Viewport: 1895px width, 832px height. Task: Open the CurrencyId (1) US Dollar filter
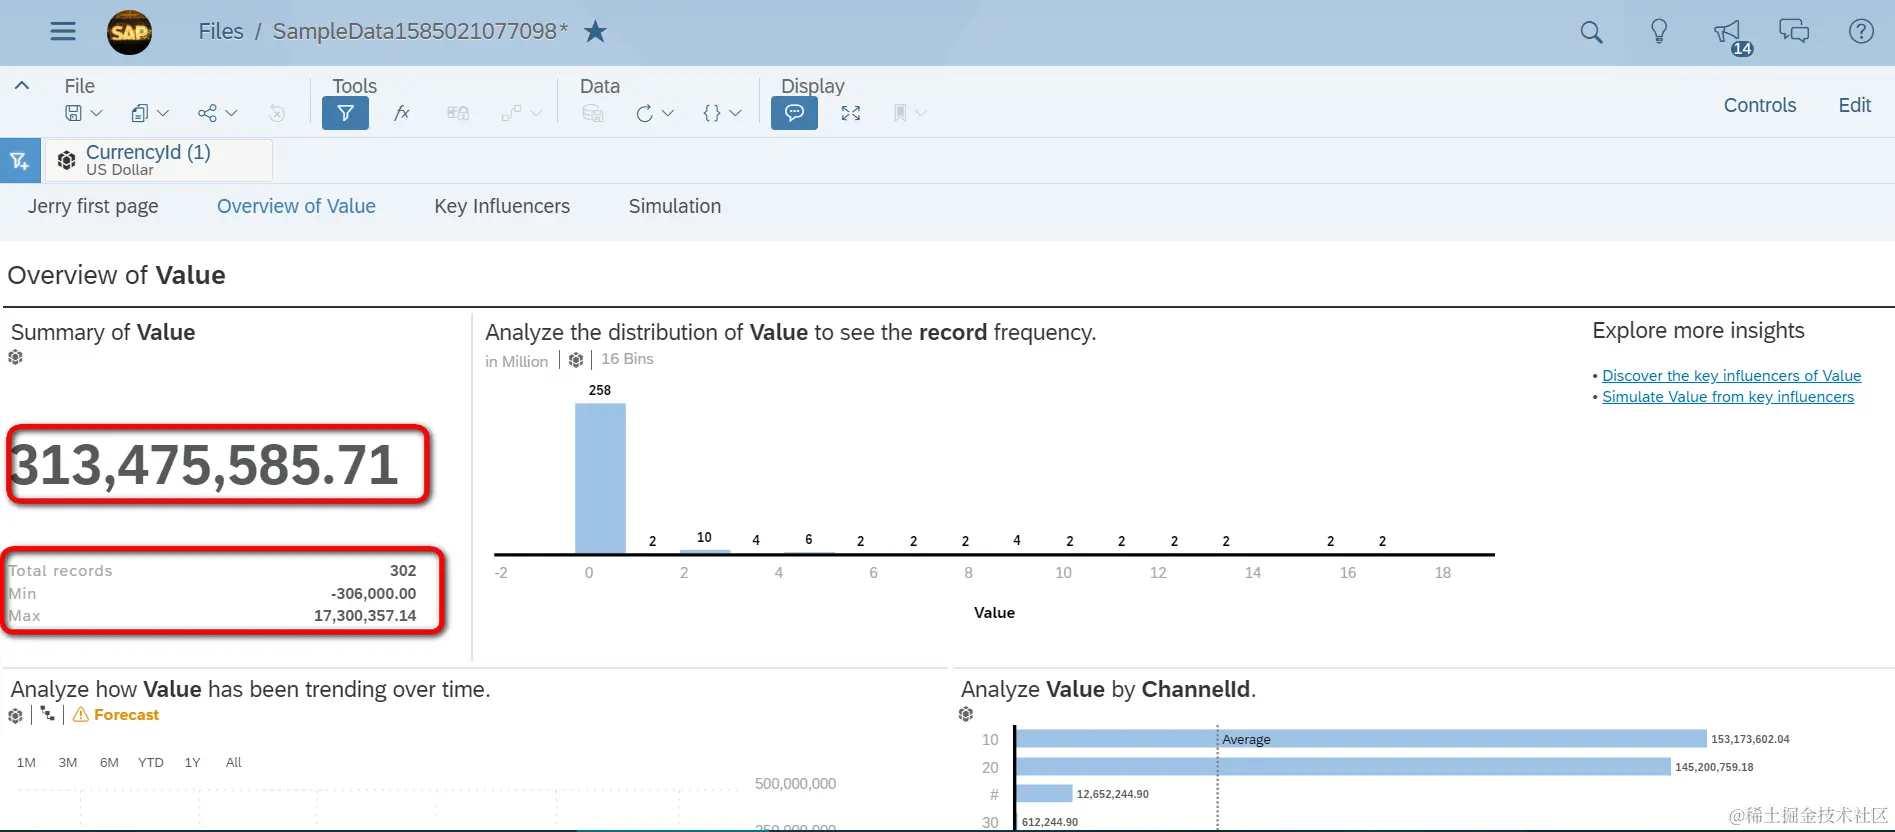pyautogui.click(x=159, y=160)
